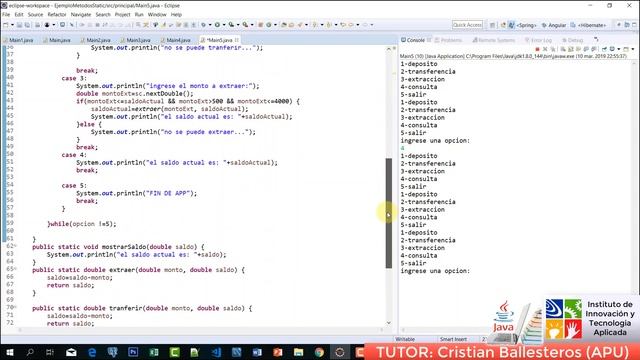Collapse the tranferir method fold marker

(x=16, y=307)
